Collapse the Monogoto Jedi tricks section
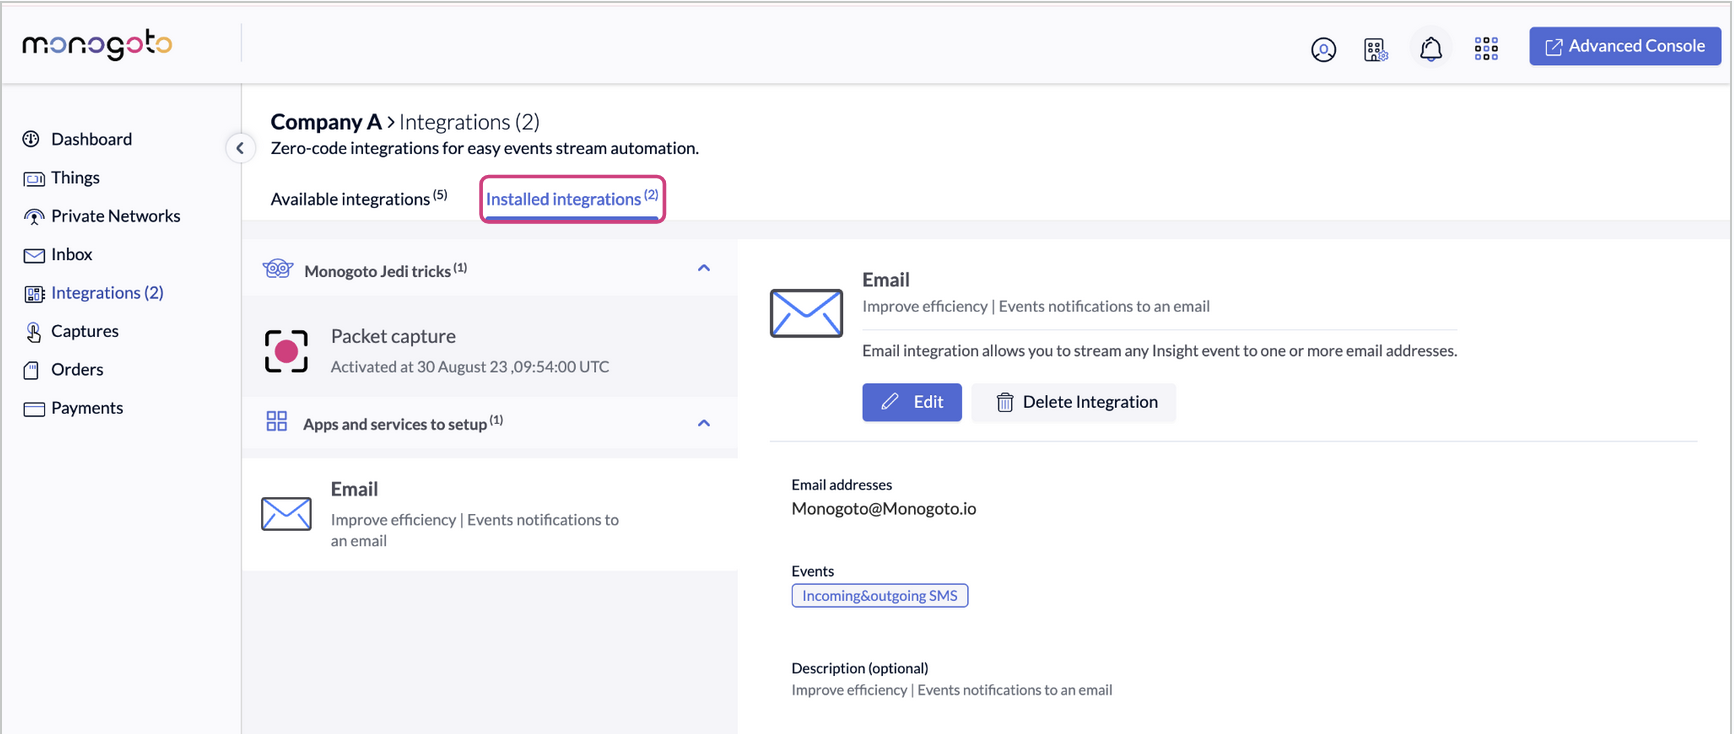The width and height of the screenshot is (1734, 734). pos(704,268)
